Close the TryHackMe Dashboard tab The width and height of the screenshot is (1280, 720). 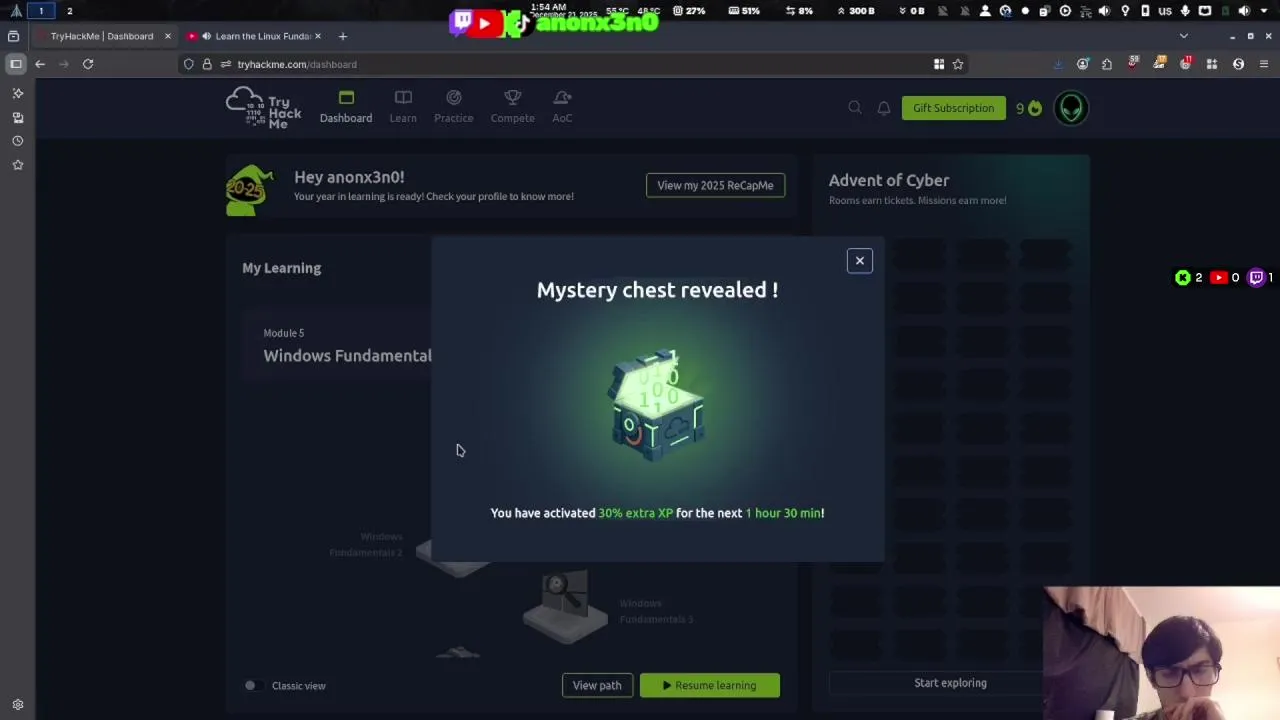(167, 36)
